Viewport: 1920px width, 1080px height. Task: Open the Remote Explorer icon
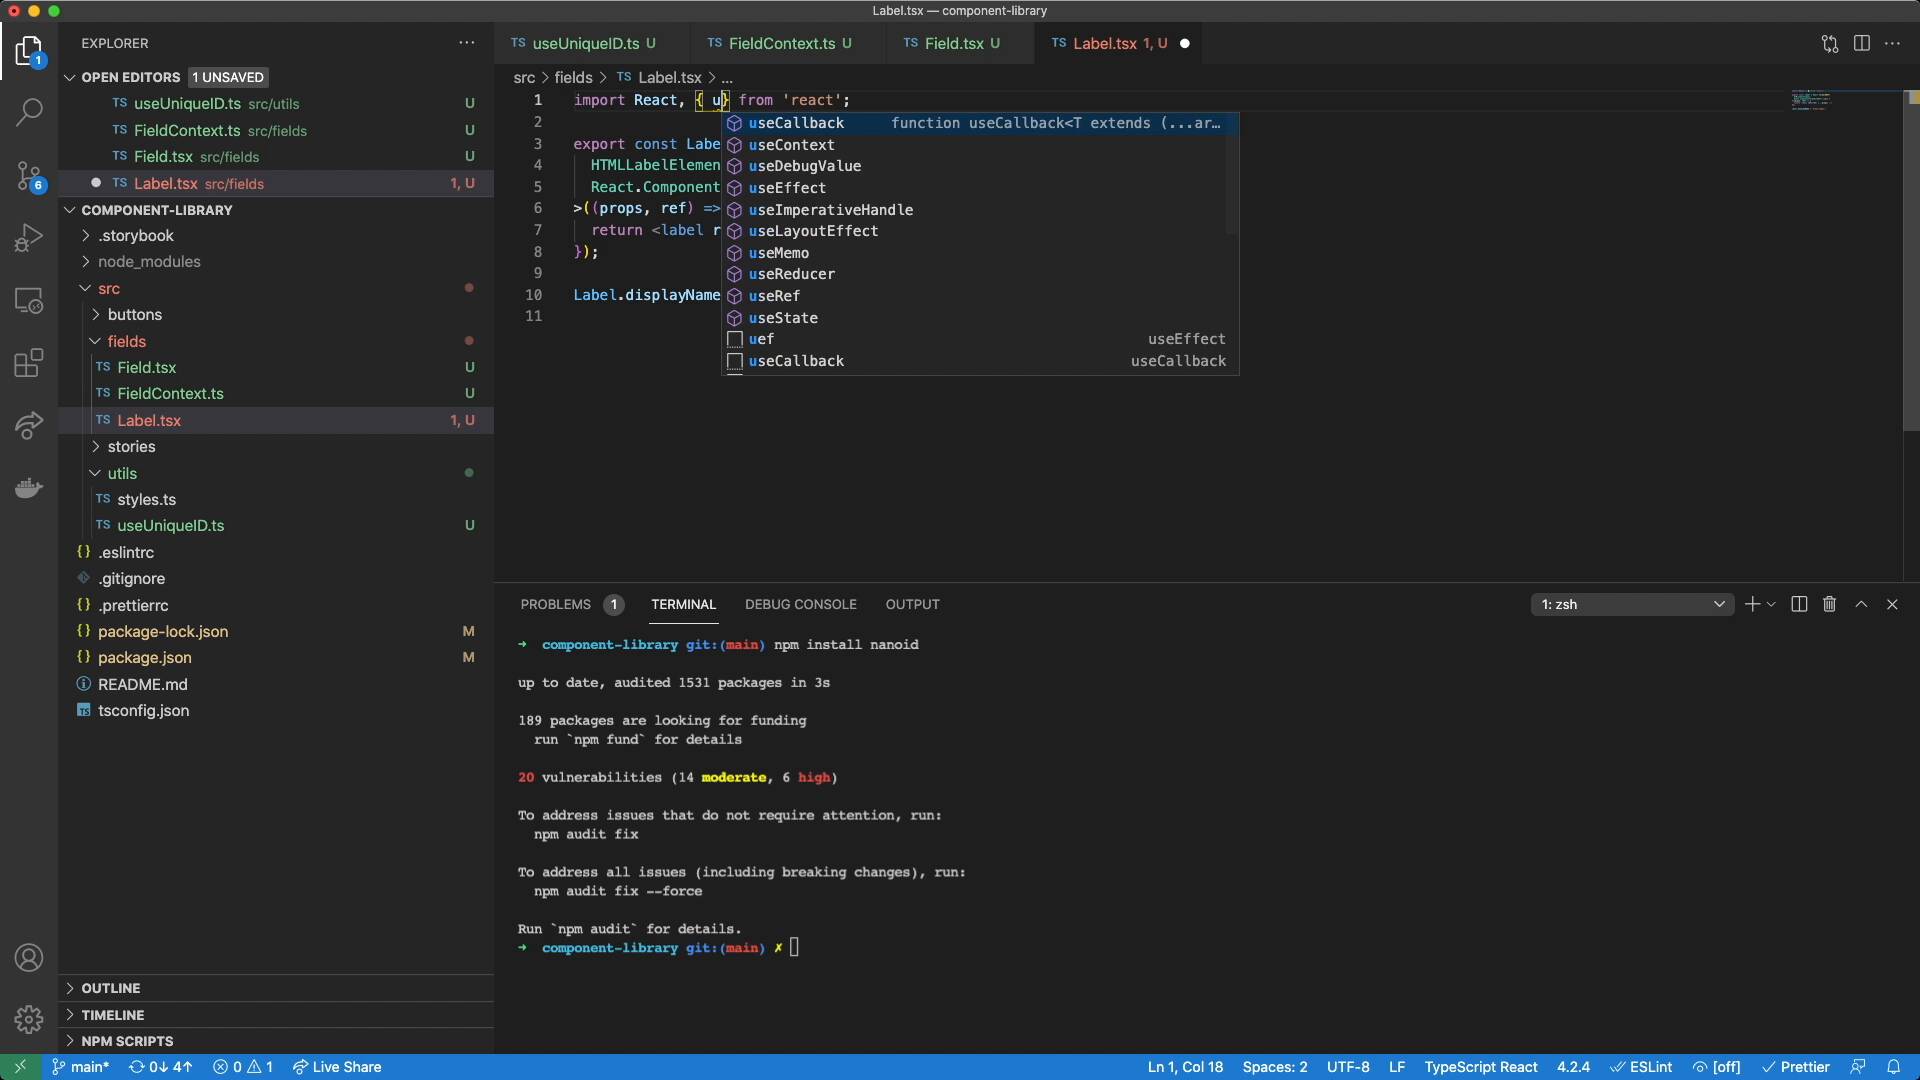[x=29, y=300]
